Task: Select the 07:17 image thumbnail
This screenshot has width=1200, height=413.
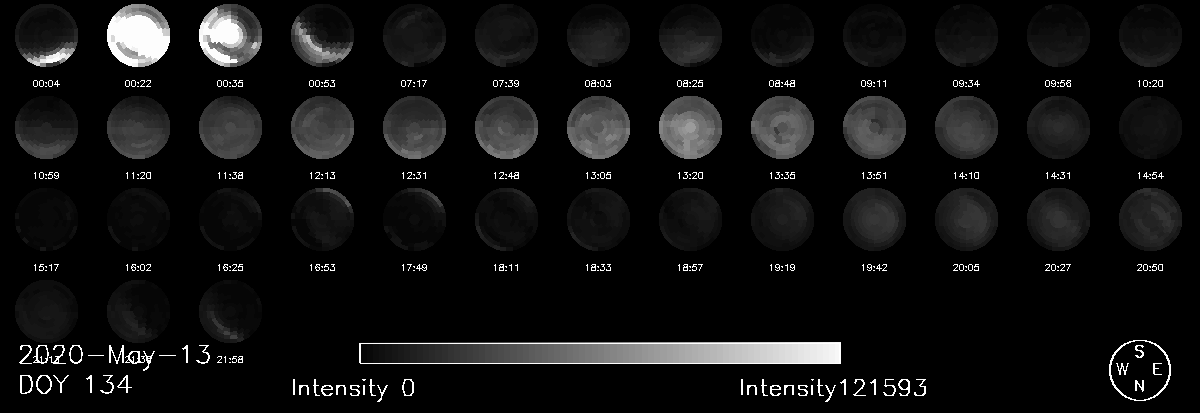Action: [x=413, y=36]
